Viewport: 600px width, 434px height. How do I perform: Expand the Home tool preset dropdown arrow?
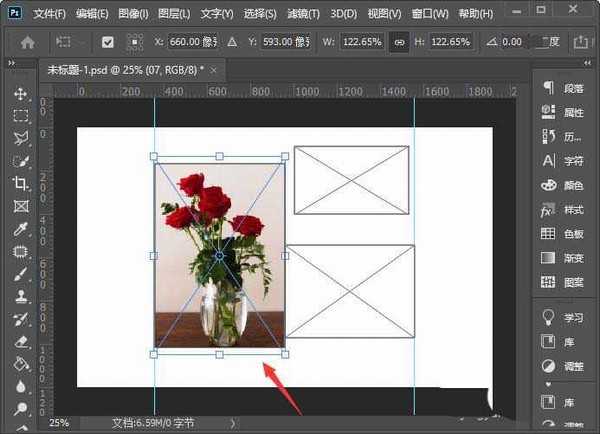click(77, 43)
